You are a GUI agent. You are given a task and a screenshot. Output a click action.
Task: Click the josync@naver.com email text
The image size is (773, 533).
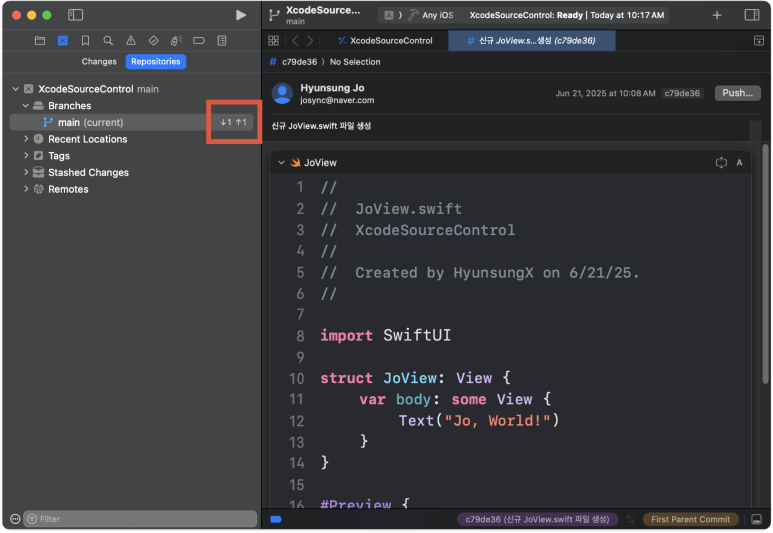click(x=337, y=100)
